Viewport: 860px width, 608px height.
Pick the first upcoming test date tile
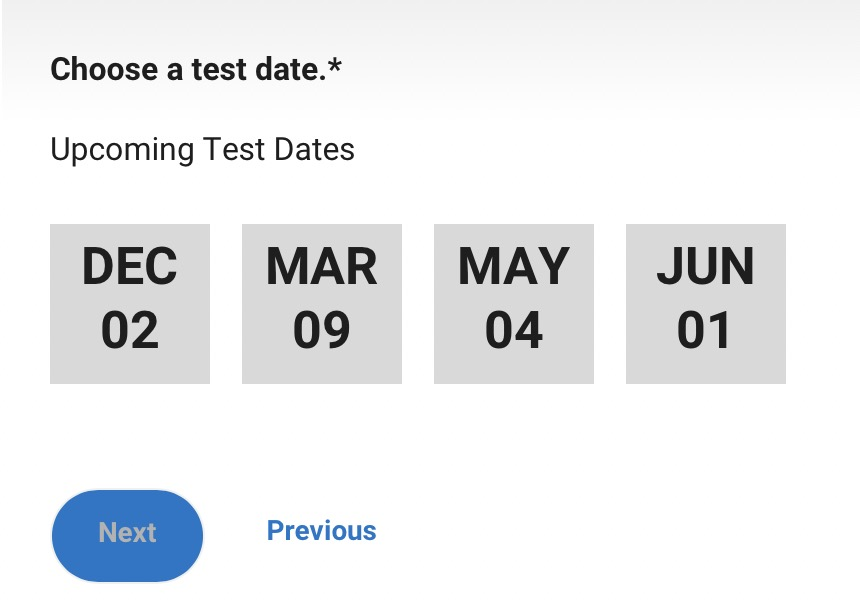coord(130,303)
